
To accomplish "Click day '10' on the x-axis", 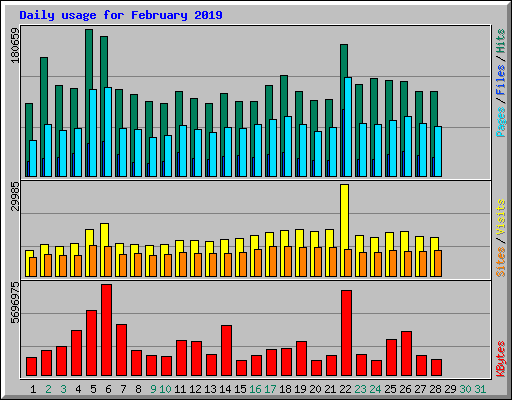I will point(165,389).
